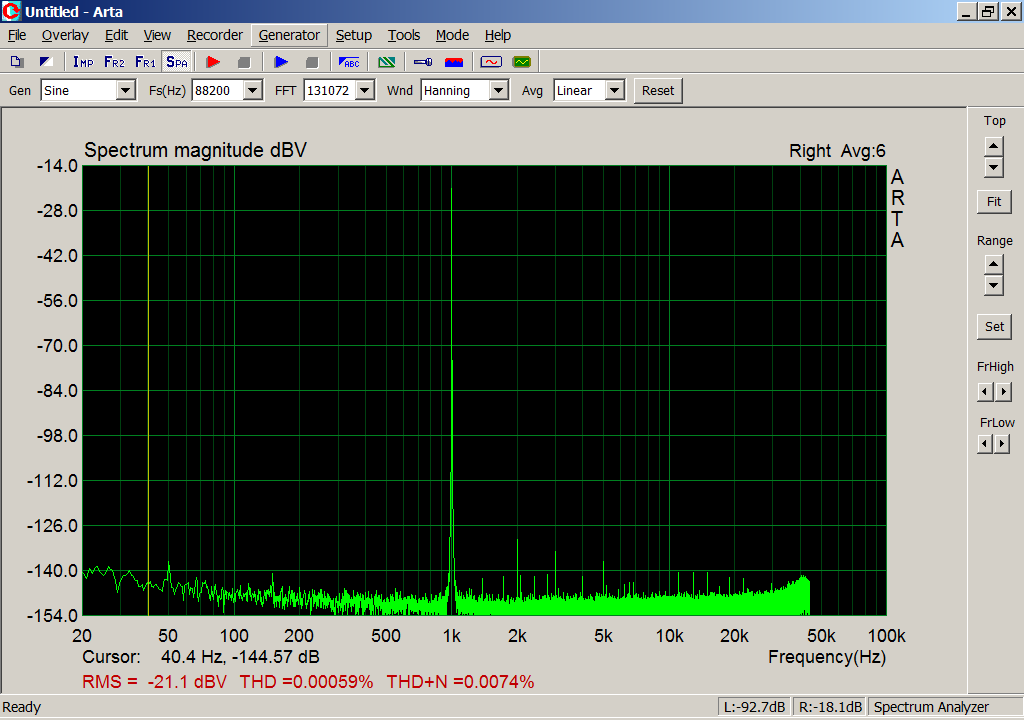This screenshot has width=1024, height=720.
Task: Open the Overlay menu
Action: tap(65, 35)
